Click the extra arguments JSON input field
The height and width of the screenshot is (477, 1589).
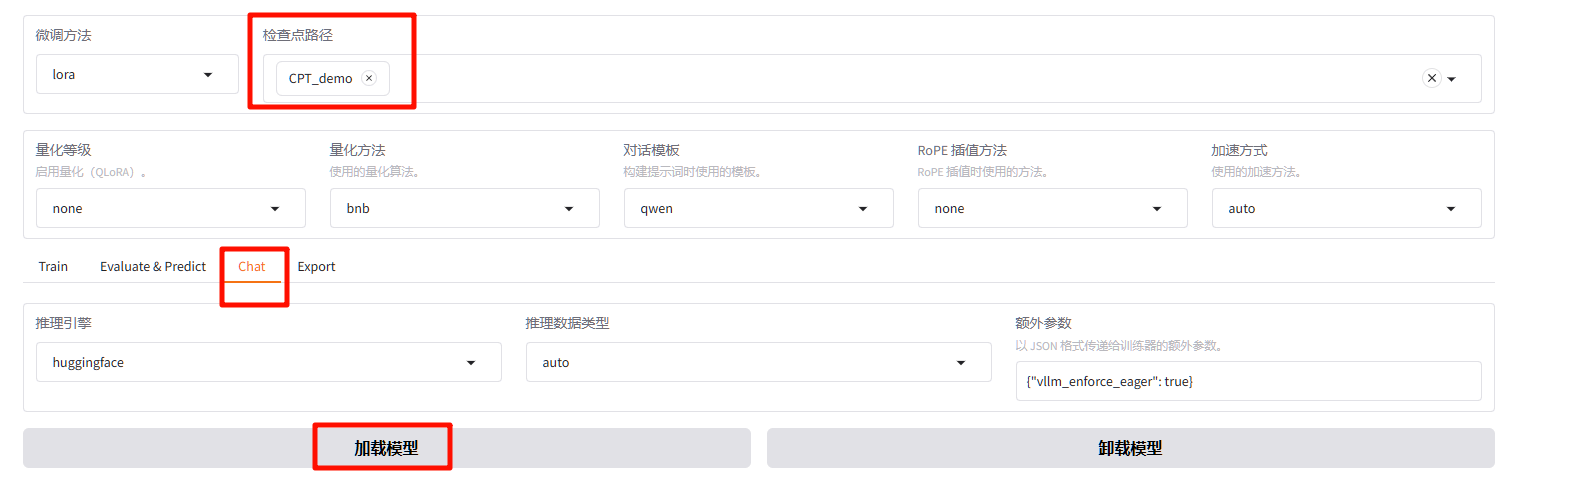coord(1247,382)
